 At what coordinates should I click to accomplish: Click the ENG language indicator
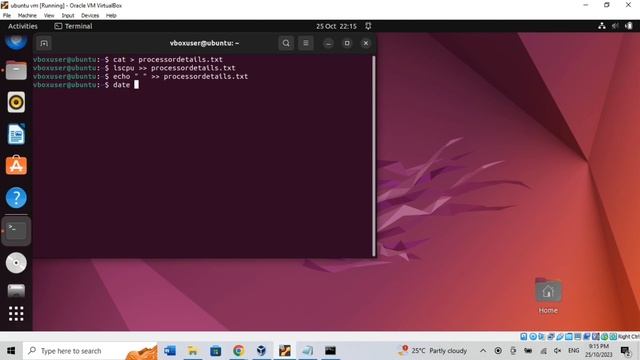tap(573, 351)
